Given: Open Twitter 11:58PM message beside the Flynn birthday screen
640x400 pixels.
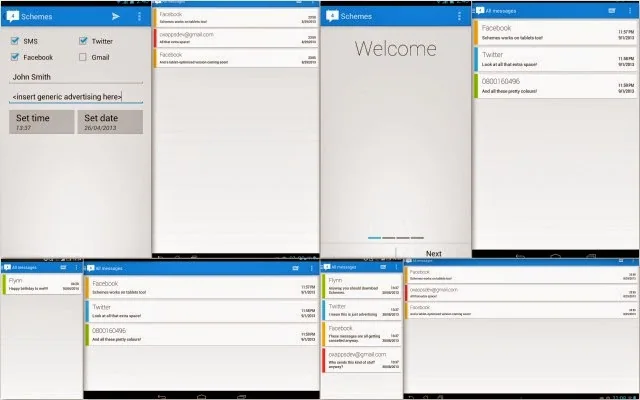Looking at the screenshot, I should [202, 311].
